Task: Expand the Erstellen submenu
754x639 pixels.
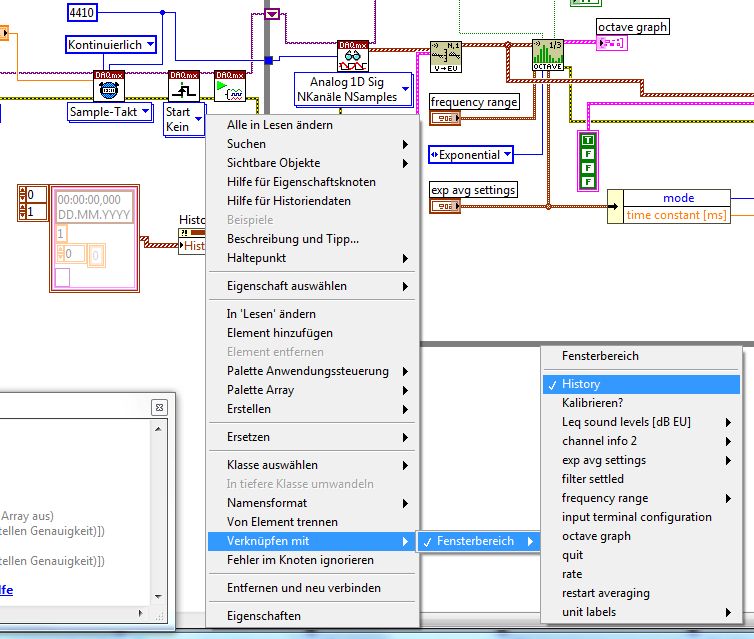Action: click(312, 409)
